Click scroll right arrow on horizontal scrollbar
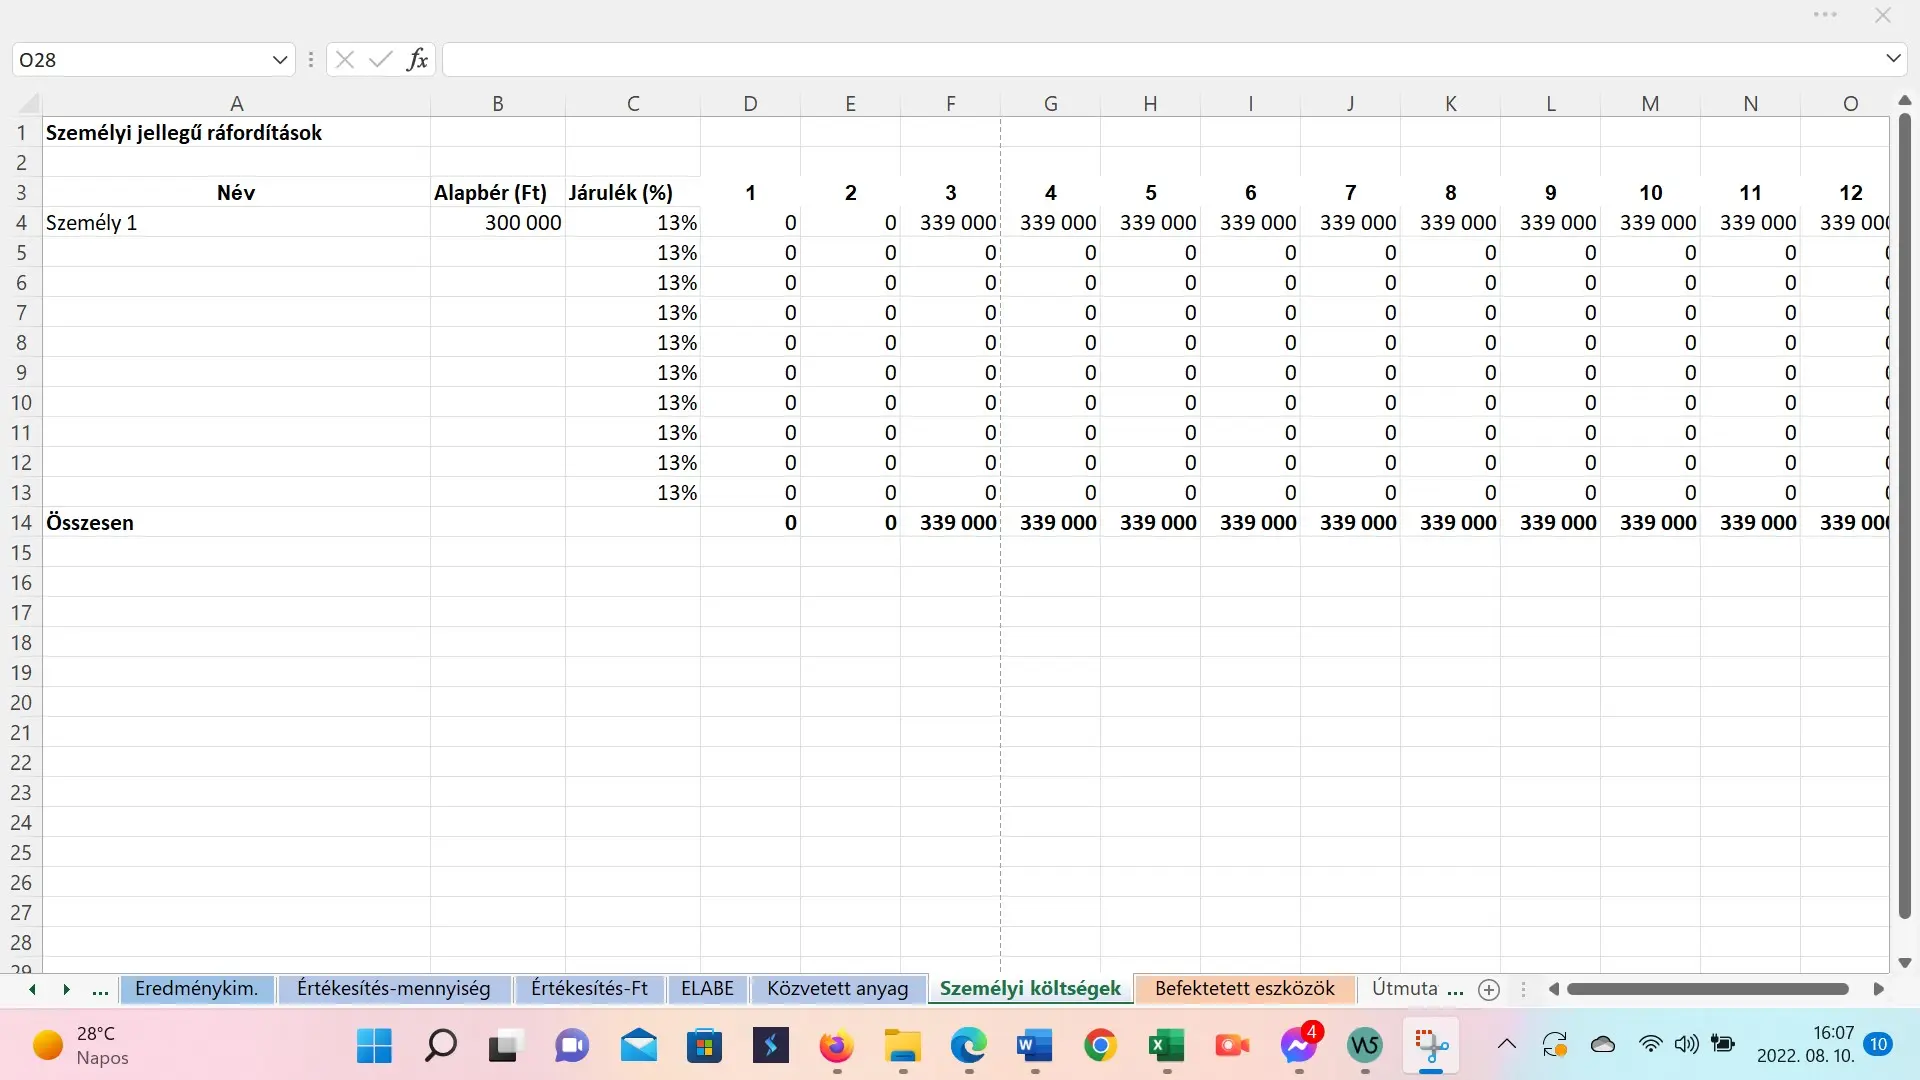1920x1080 pixels. point(1878,989)
